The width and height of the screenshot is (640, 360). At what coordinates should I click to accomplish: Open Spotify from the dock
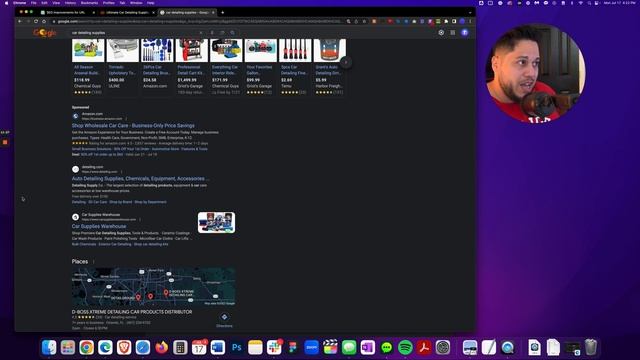(x=405, y=347)
